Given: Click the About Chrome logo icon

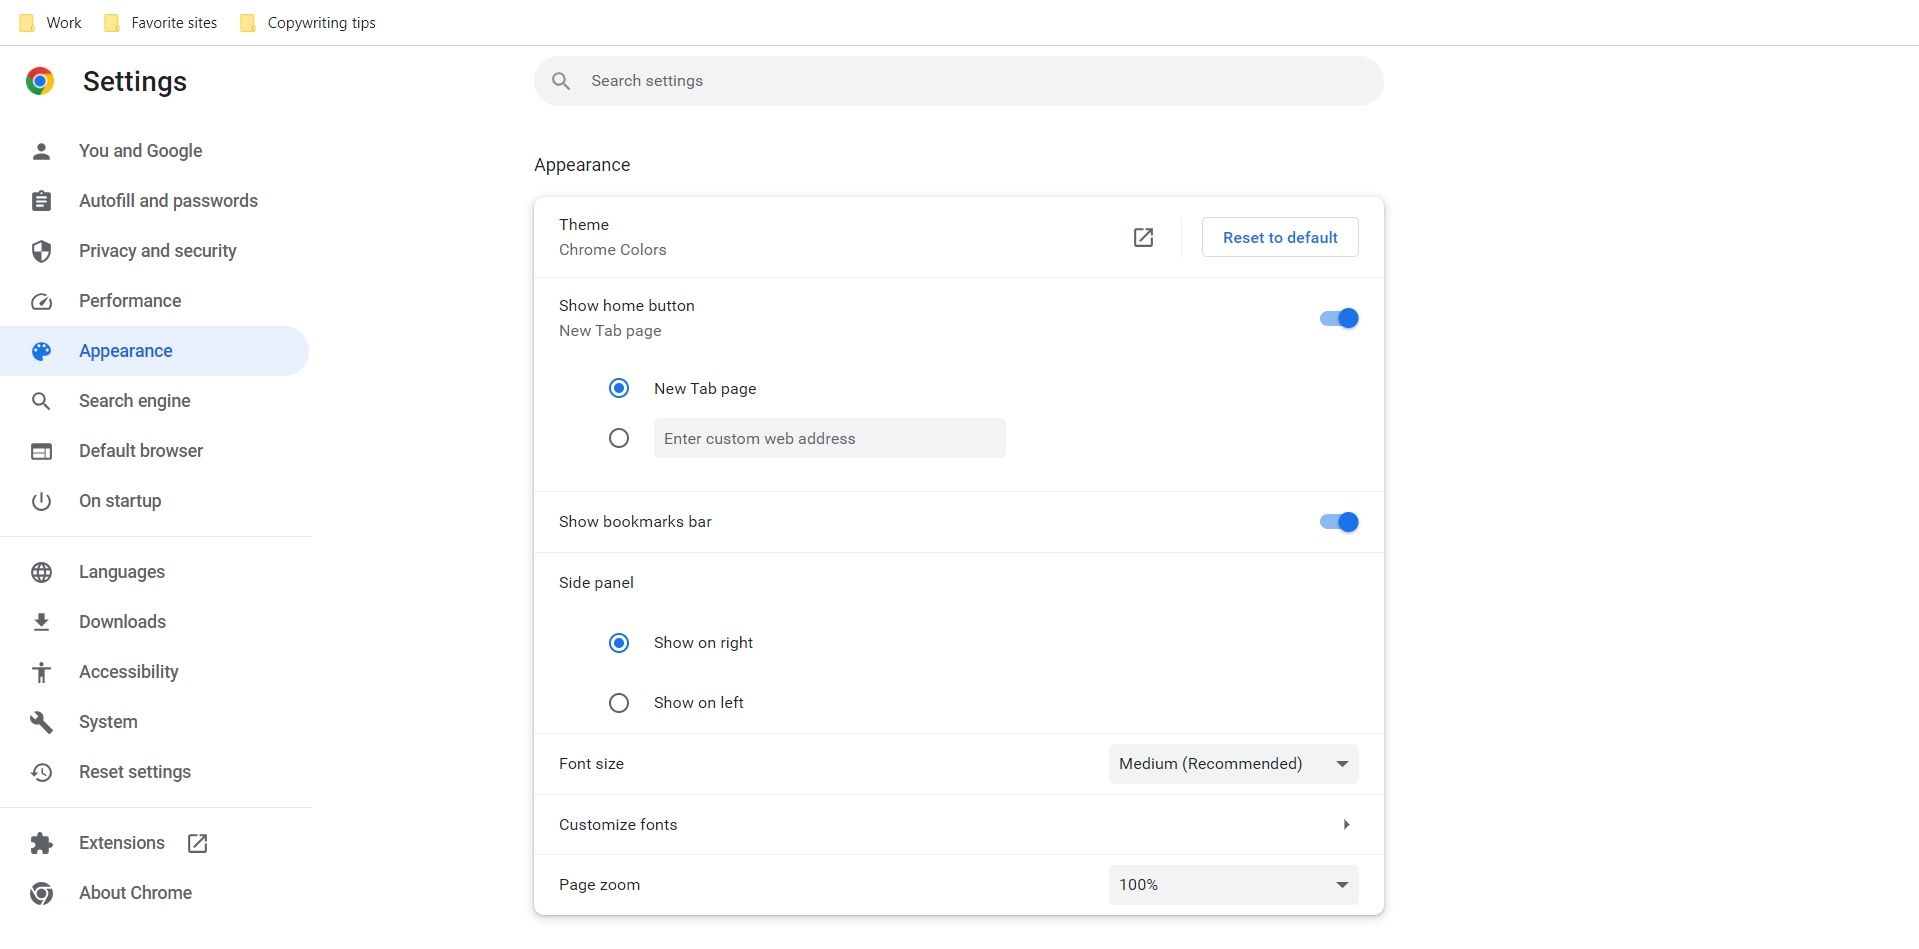Looking at the screenshot, I should point(41,893).
